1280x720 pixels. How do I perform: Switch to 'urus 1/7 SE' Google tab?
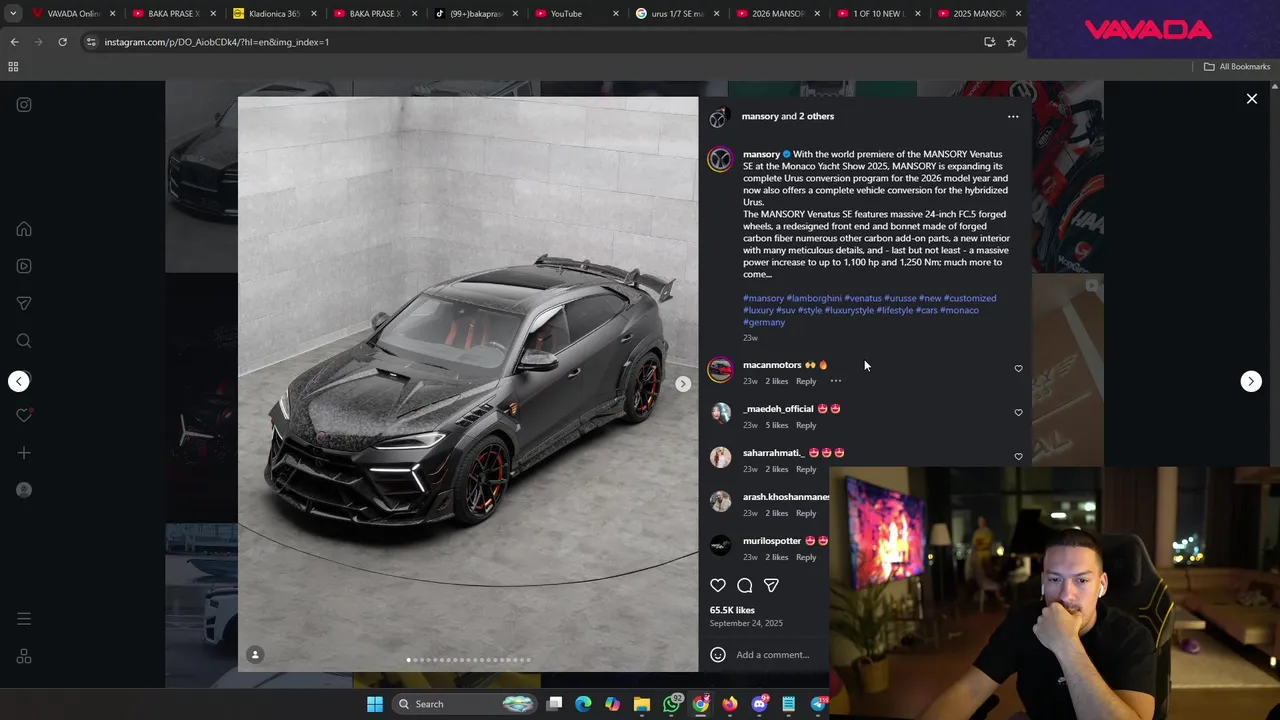coord(677,14)
